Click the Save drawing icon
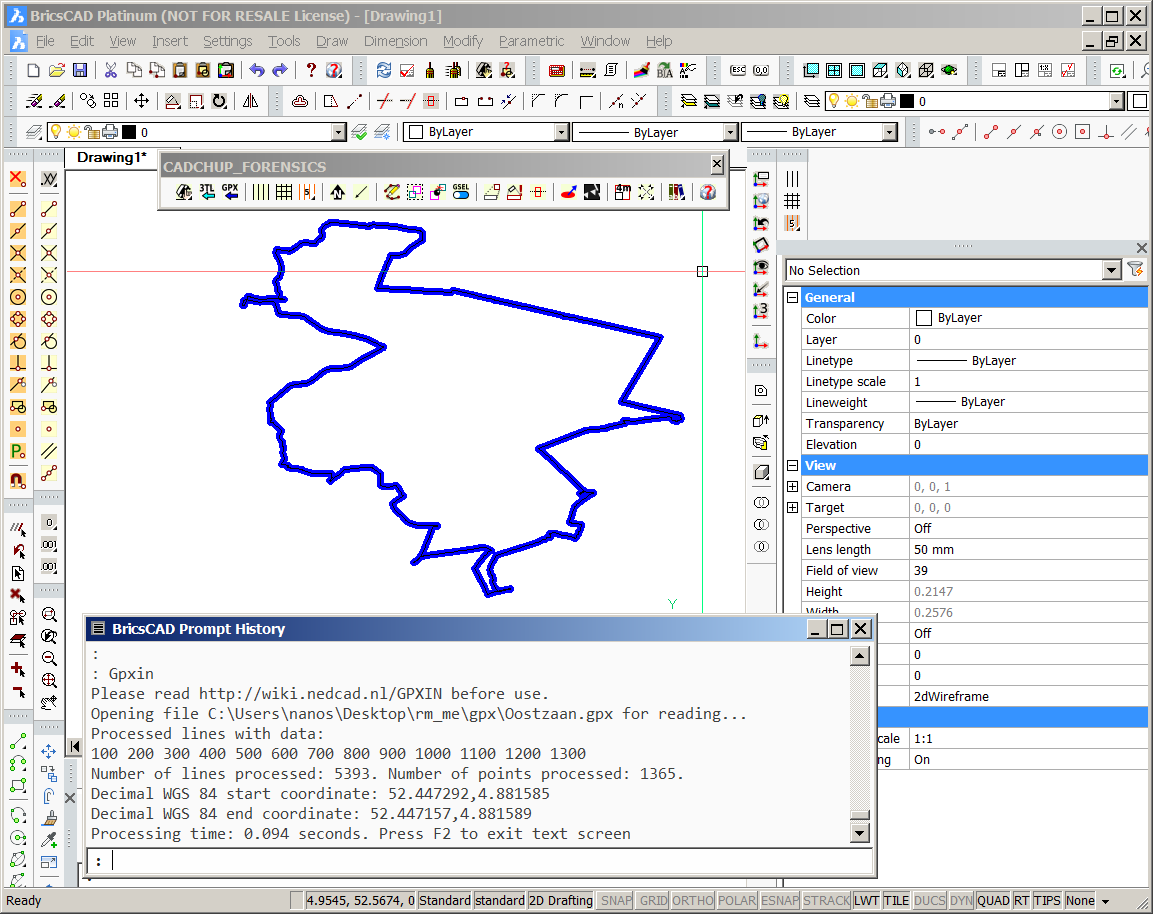This screenshot has height=914, width=1153. (80, 70)
